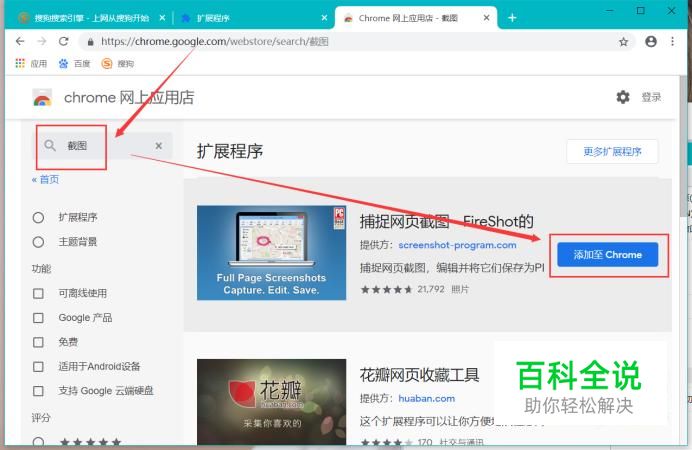
Task: Open the 应用 apps shortcut in bookmarks bar
Action: (31, 64)
